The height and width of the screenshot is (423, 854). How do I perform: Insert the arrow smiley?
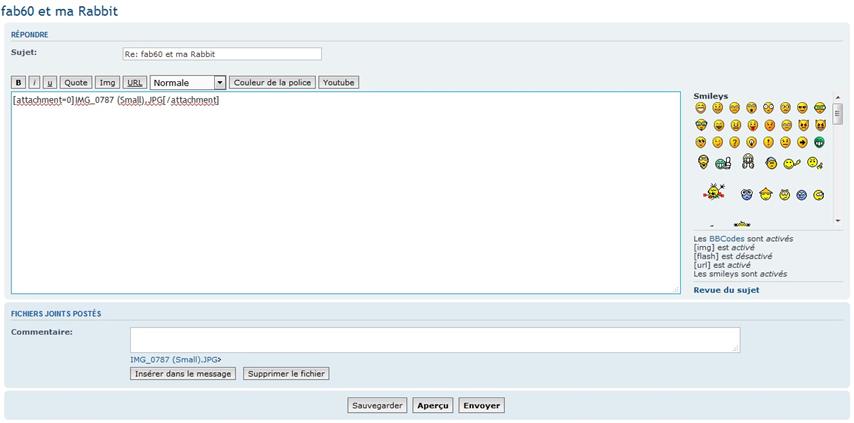(x=803, y=143)
